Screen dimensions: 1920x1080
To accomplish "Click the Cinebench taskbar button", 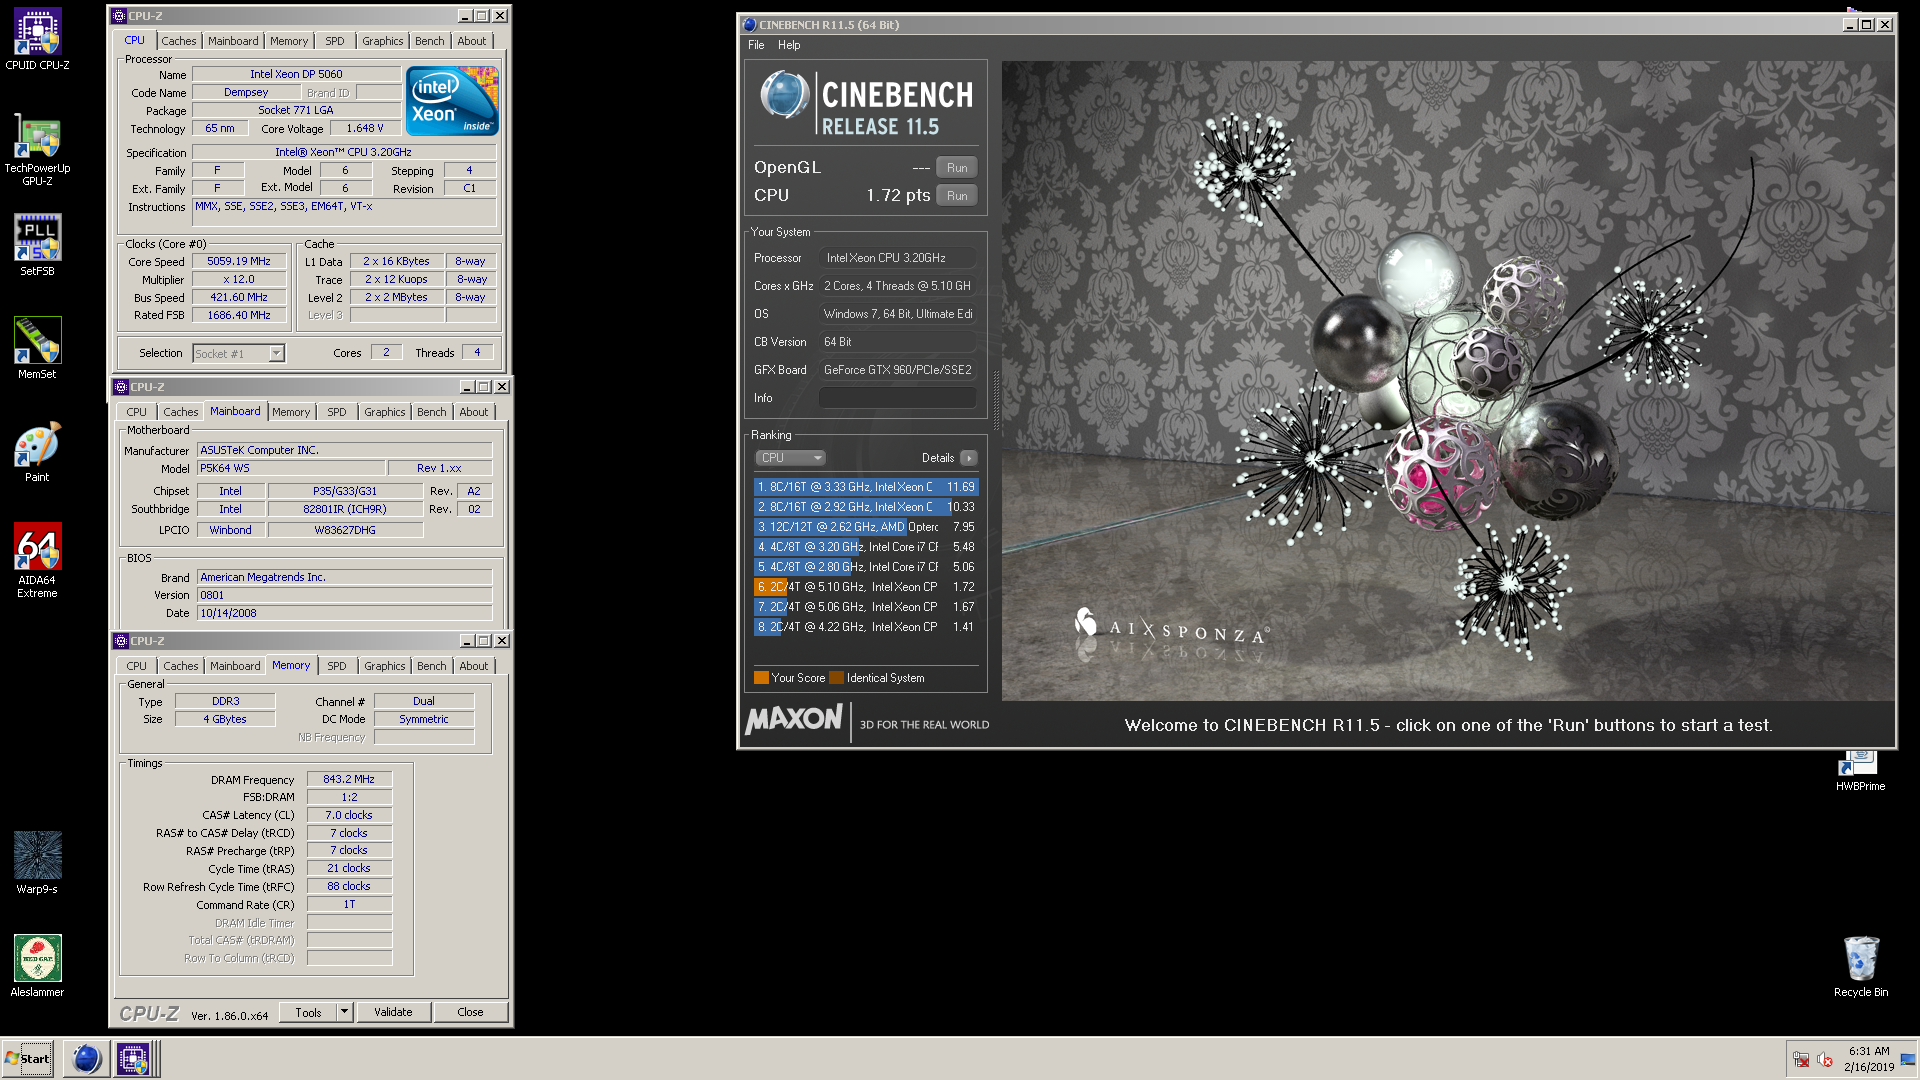I will (87, 1058).
